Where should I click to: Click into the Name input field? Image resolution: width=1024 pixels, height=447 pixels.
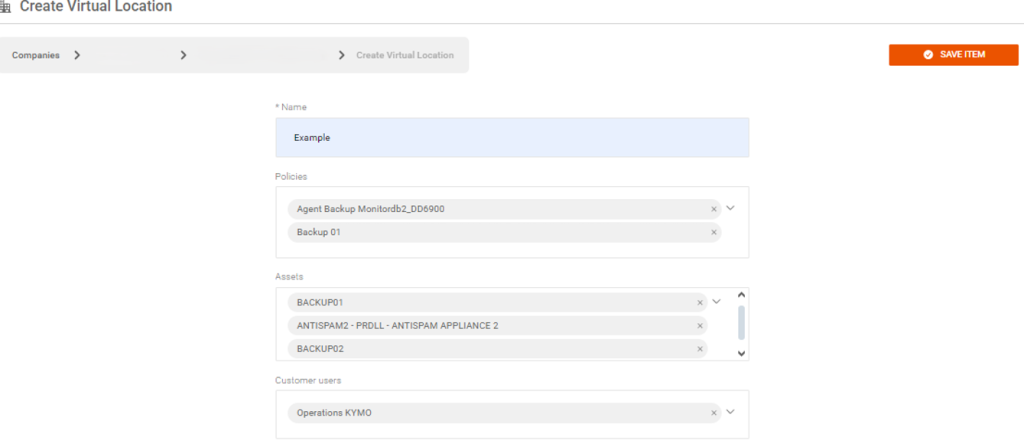511,138
